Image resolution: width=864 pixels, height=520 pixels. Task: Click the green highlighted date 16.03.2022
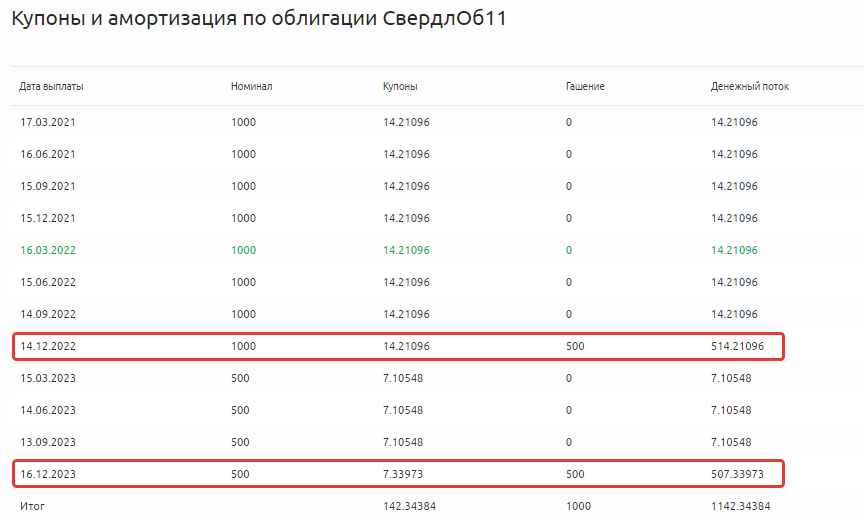pyautogui.click(x=48, y=250)
